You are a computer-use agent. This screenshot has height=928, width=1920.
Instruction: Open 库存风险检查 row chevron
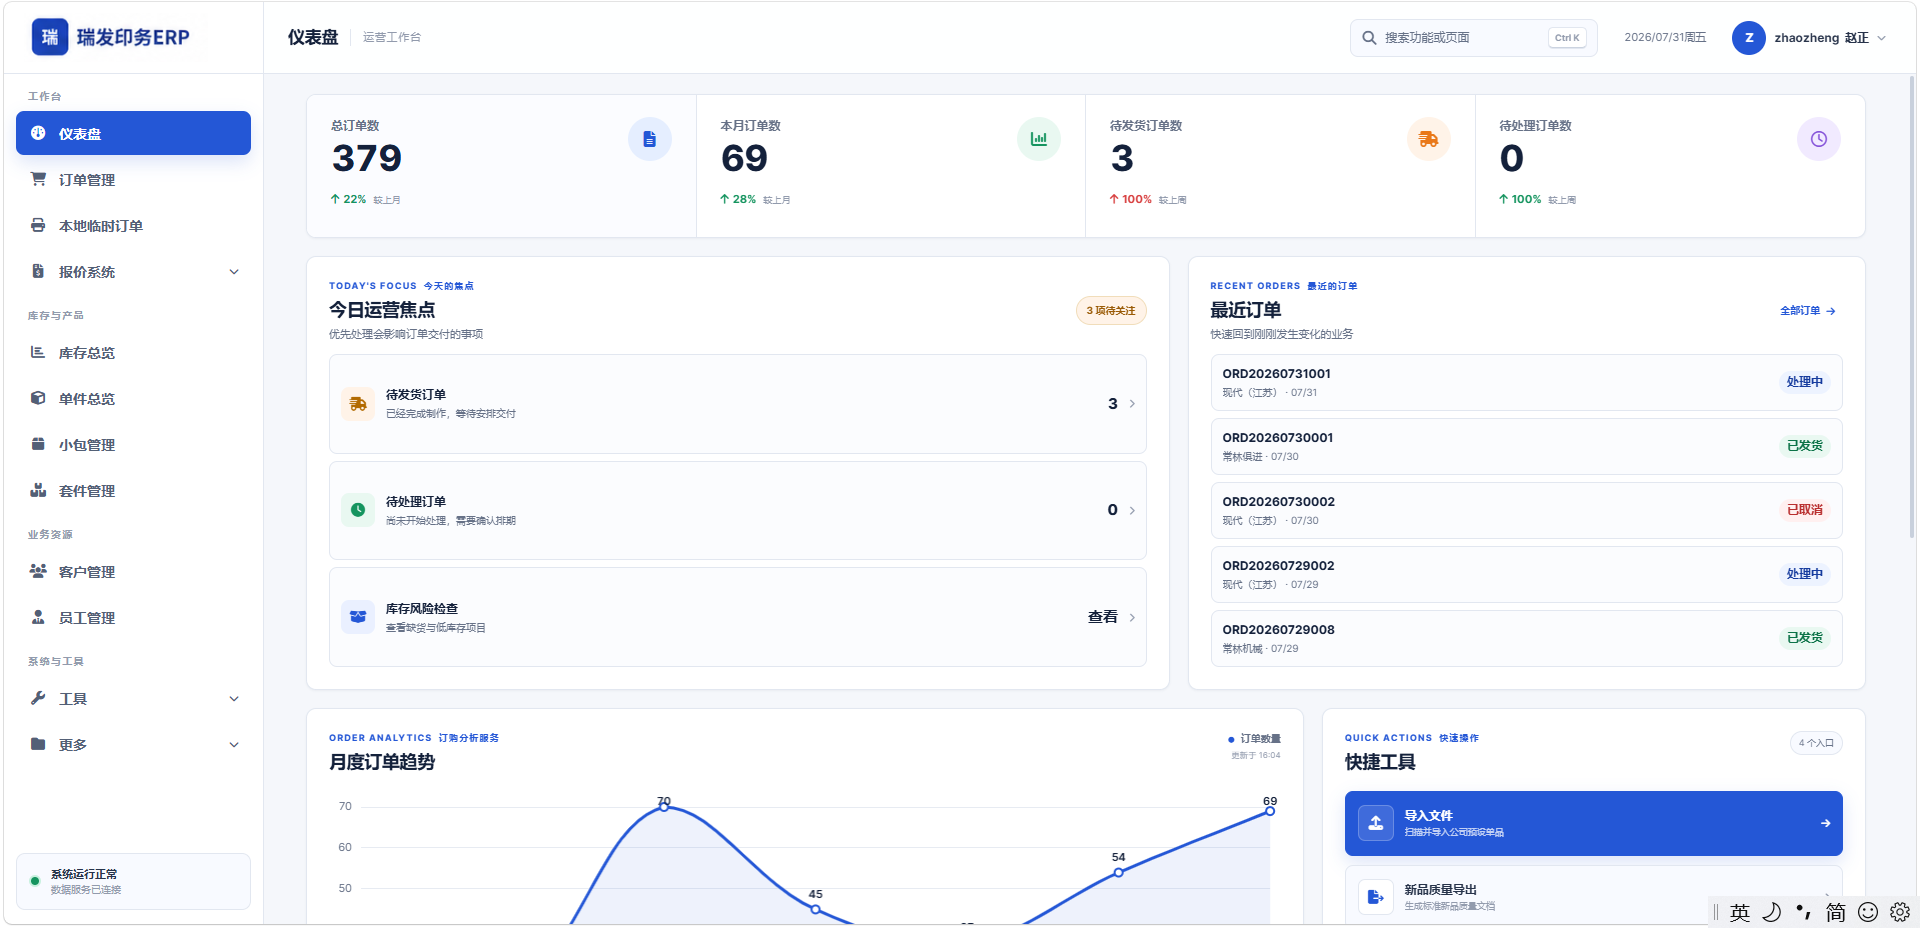point(1132,617)
